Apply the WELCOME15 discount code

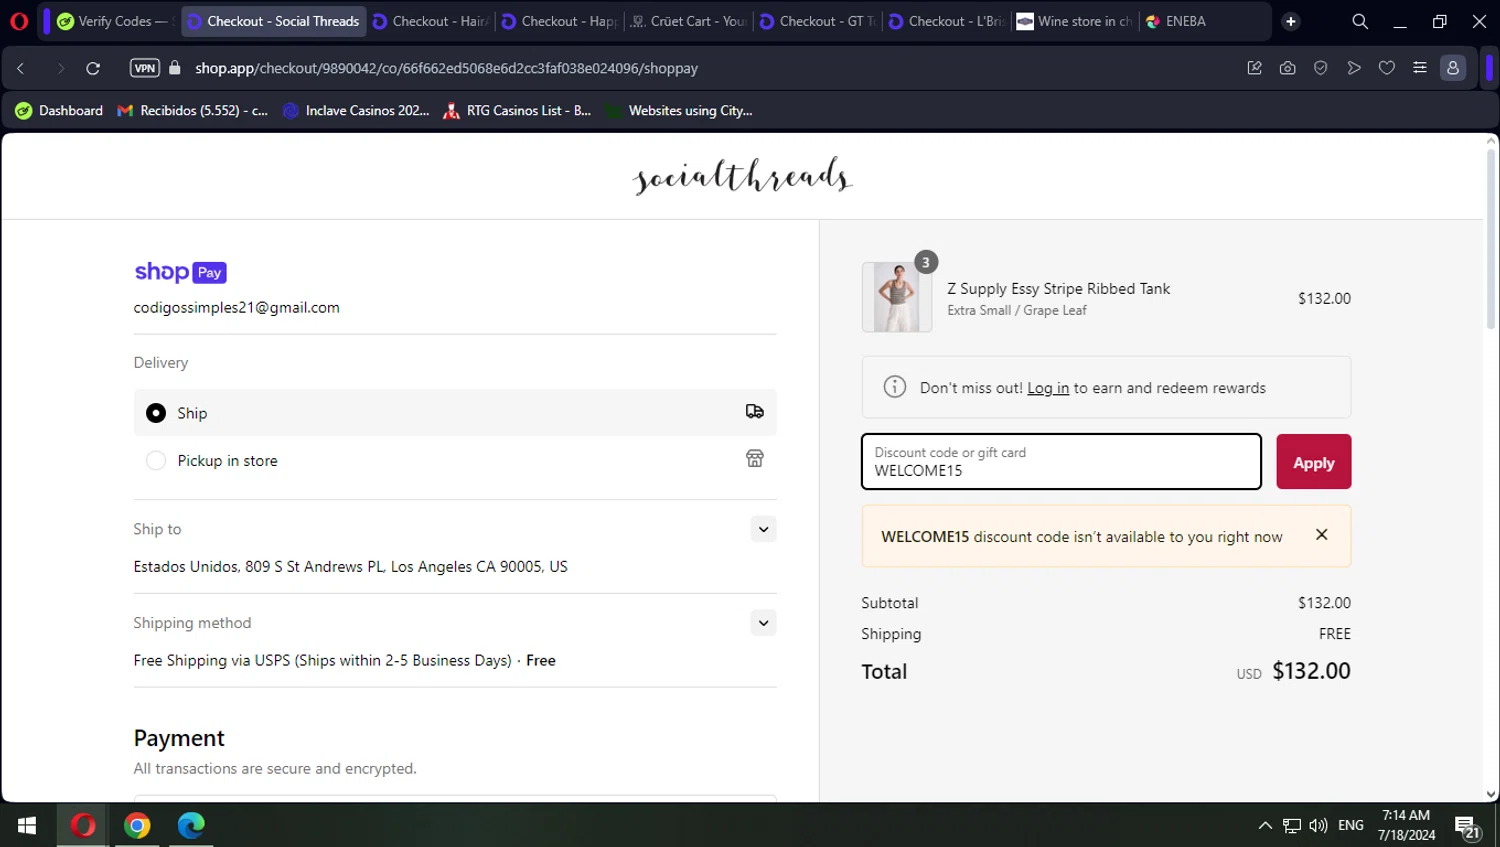click(x=1313, y=462)
